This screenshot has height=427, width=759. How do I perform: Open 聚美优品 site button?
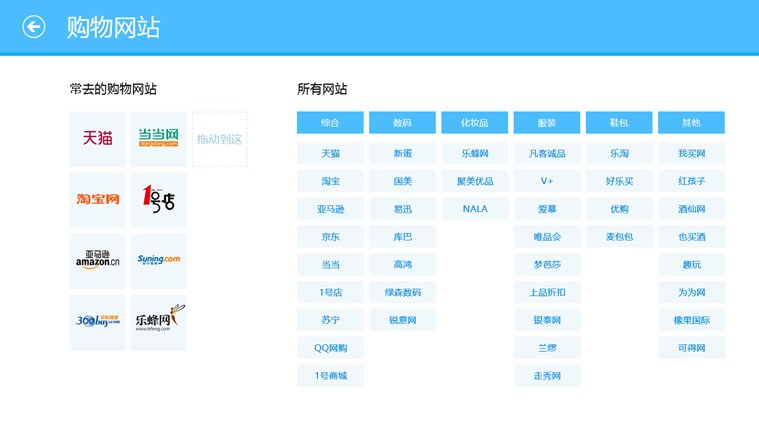point(474,181)
